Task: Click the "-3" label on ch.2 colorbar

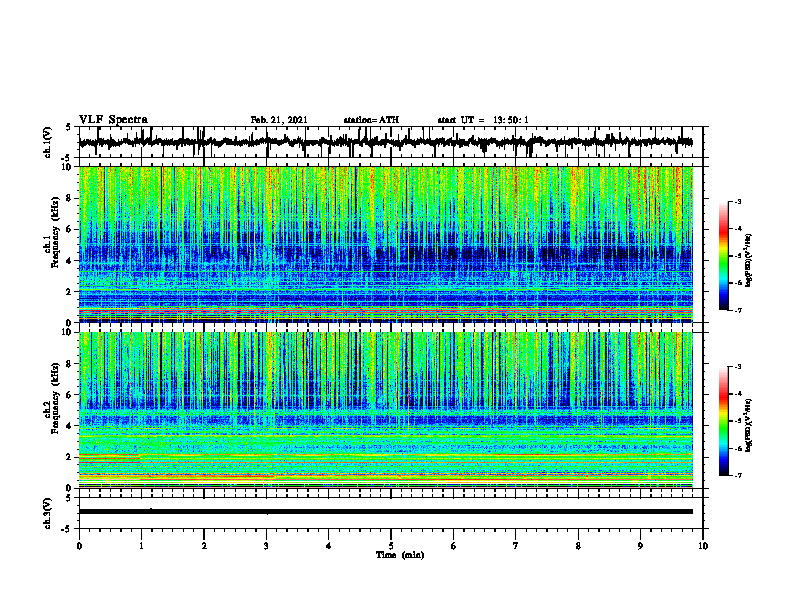Action: click(738, 367)
